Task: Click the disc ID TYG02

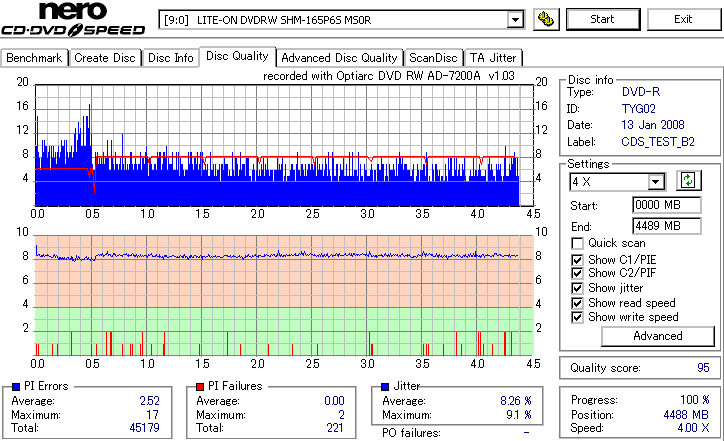Action: pyautogui.click(x=639, y=109)
